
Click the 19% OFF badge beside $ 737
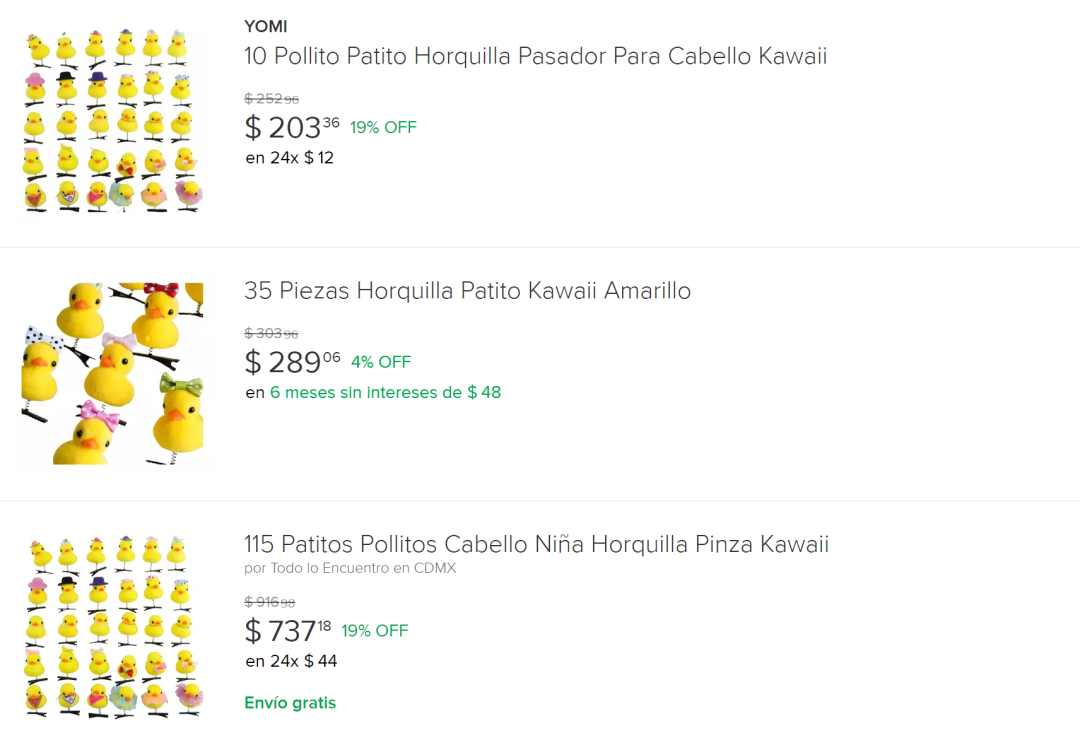click(375, 630)
